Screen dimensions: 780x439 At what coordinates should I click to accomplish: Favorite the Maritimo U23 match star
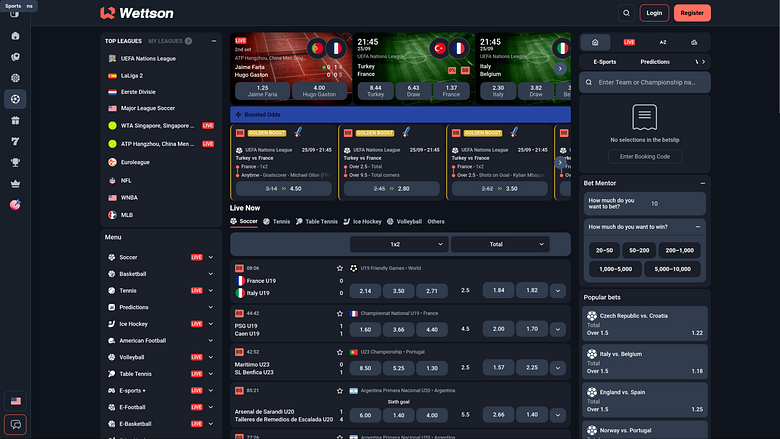(x=340, y=352)
